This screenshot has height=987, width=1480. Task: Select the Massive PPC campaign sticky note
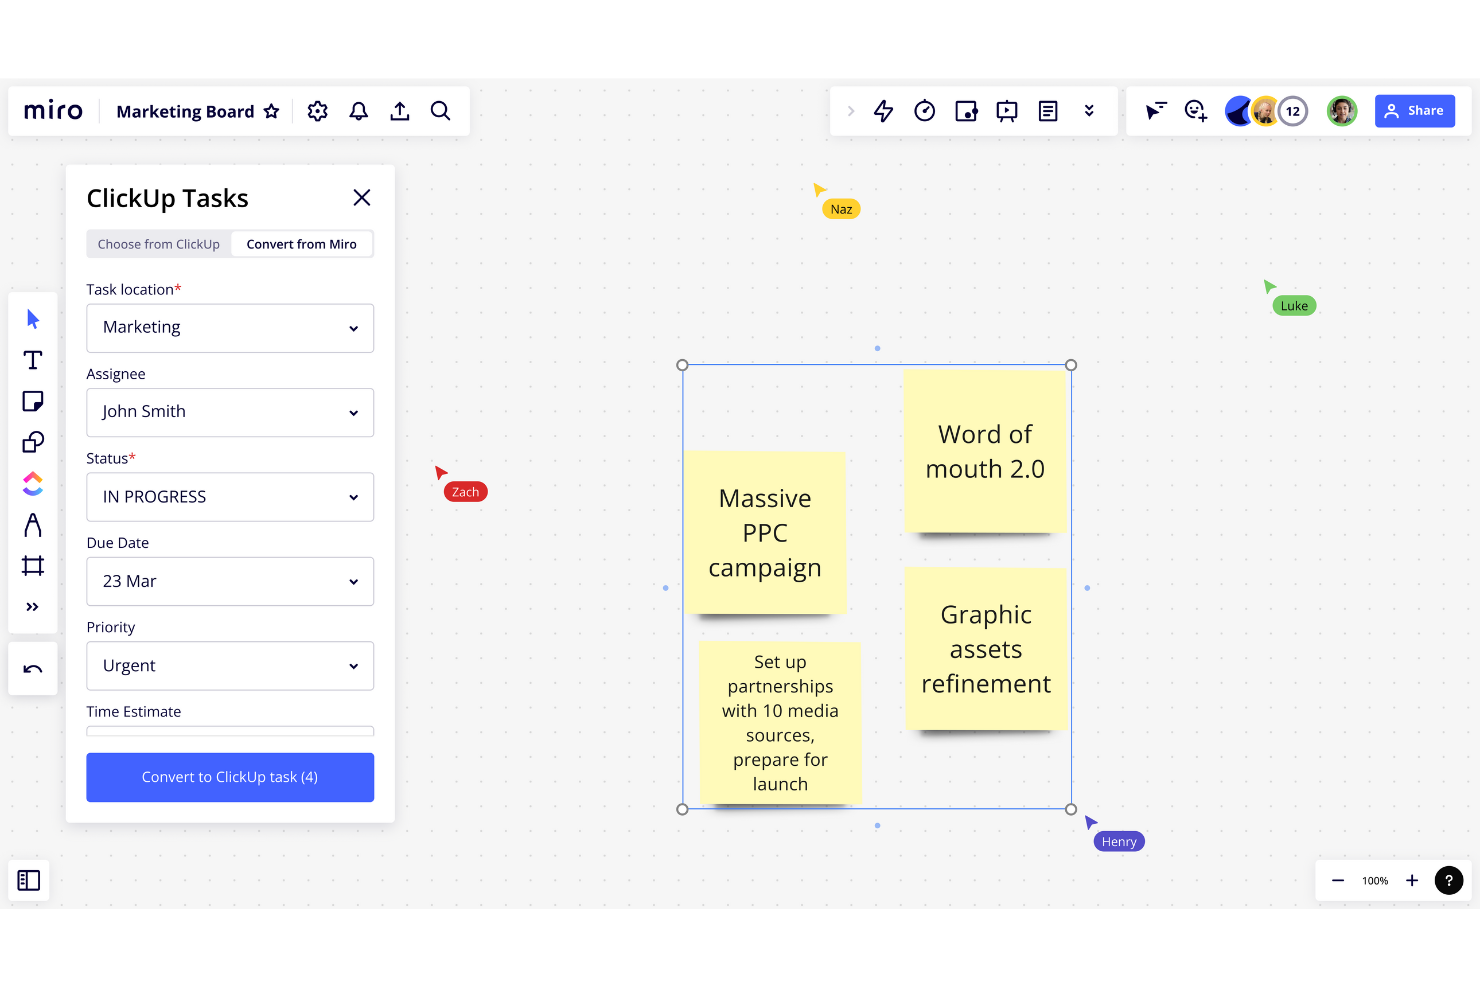765,533
